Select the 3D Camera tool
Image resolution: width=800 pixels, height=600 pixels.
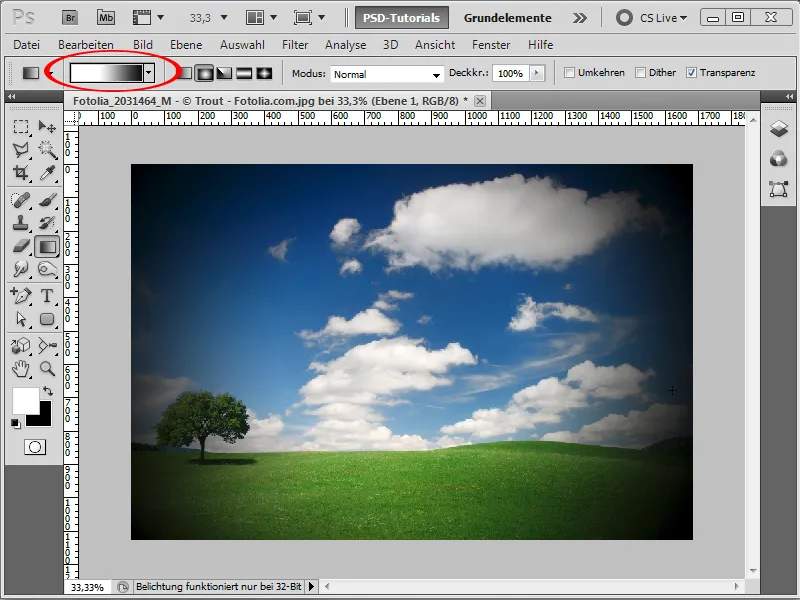coord(47,345)
